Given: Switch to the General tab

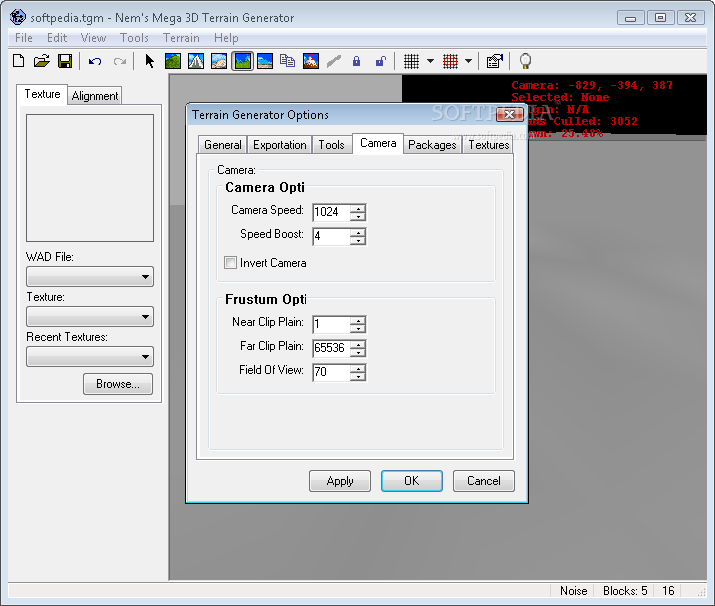Looking at the screenshot, I should 223,145.
